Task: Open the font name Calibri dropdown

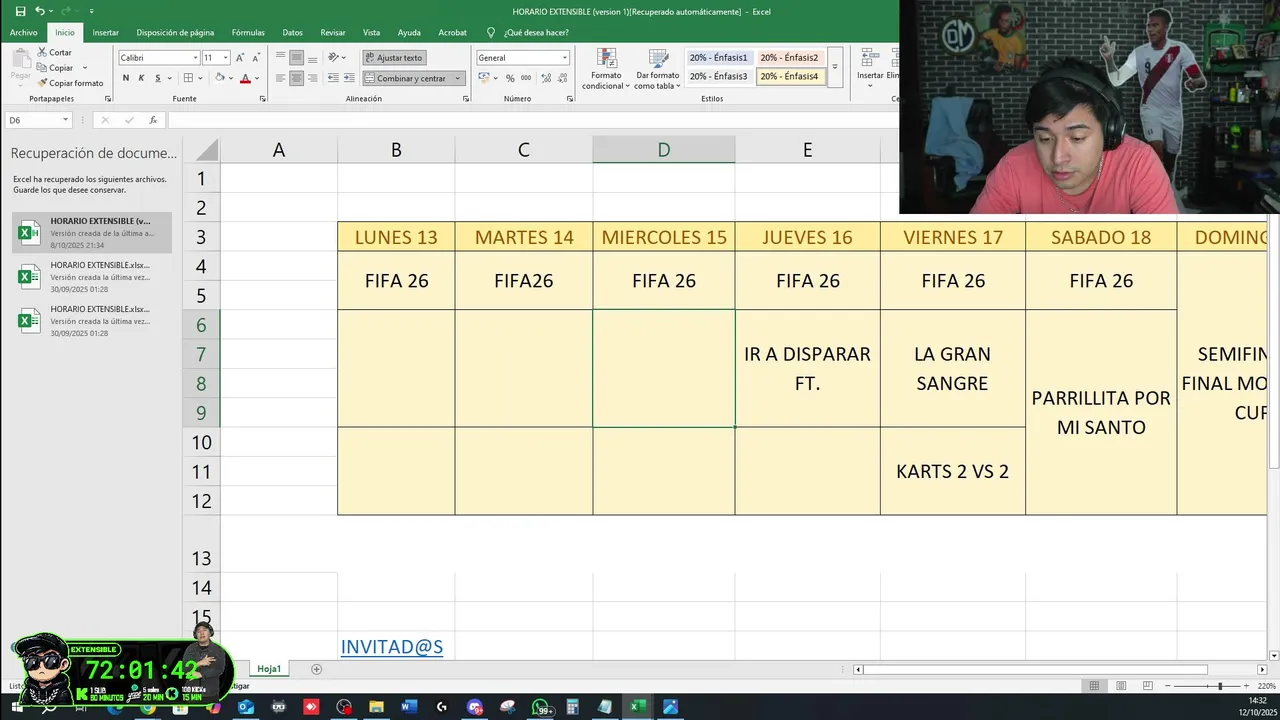Action: tap(194, 58)
